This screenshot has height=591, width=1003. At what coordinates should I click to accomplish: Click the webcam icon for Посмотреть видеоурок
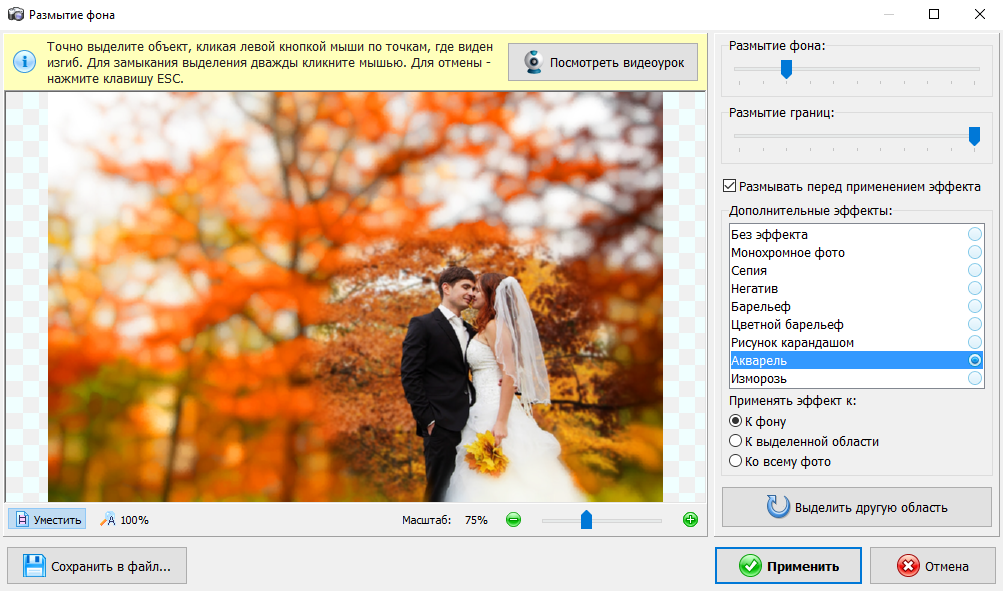coord(533,62)
